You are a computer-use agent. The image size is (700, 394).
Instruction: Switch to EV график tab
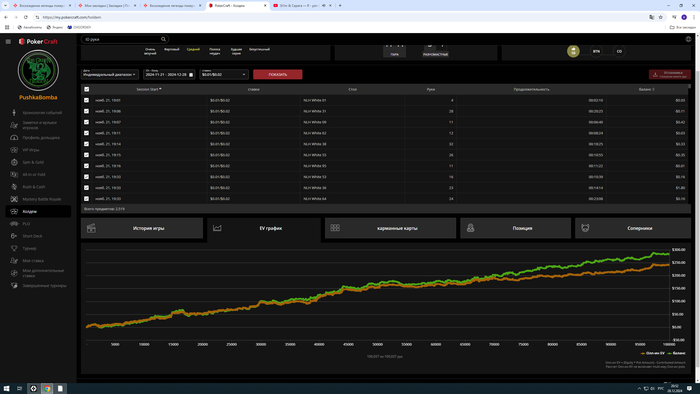coord(264,228)
